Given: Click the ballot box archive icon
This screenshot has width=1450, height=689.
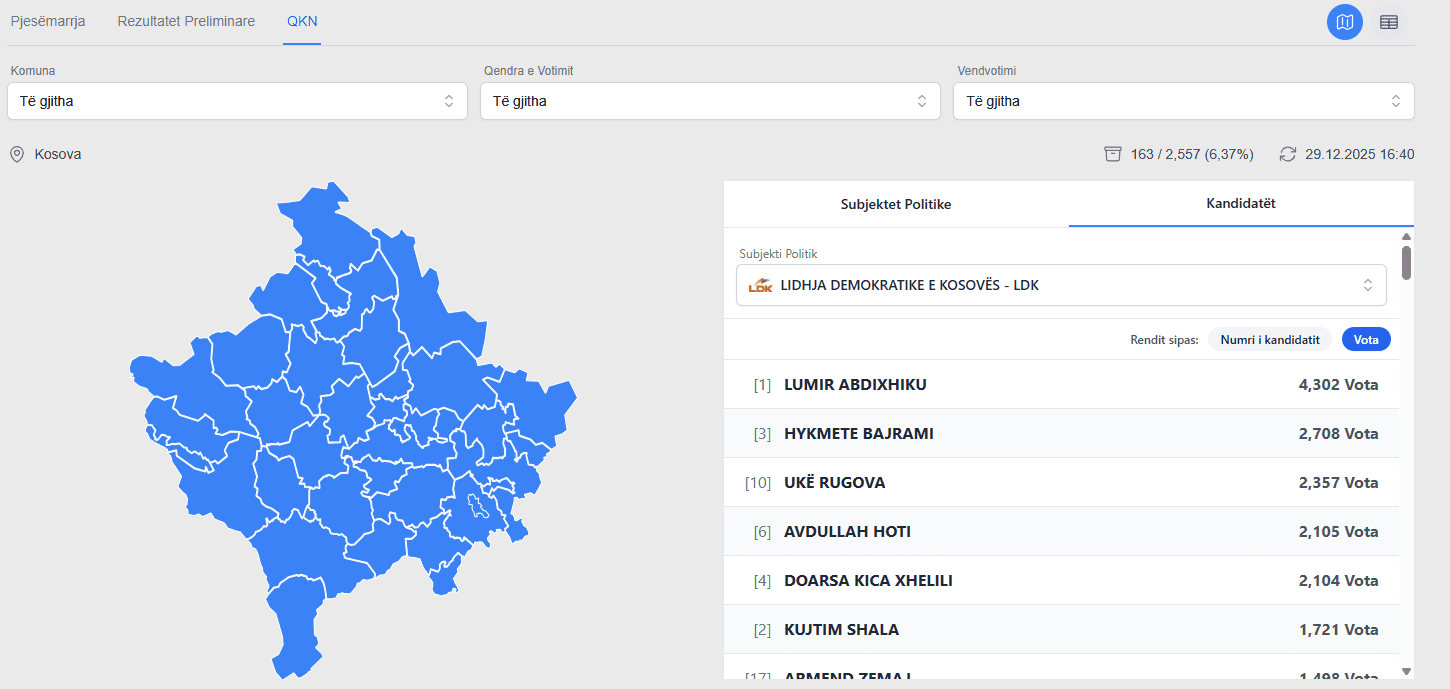Looking at the screenshot, I should pyautogui.click(x=1112, y=154).
